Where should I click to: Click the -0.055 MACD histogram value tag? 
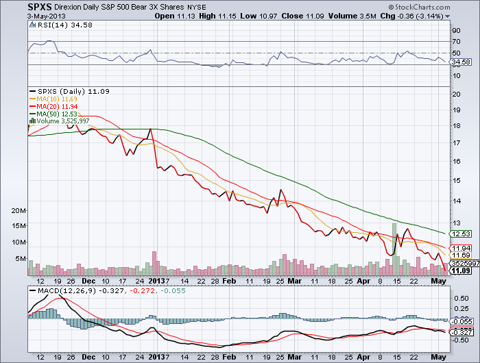pyautogui.click(x=461, y=321)
